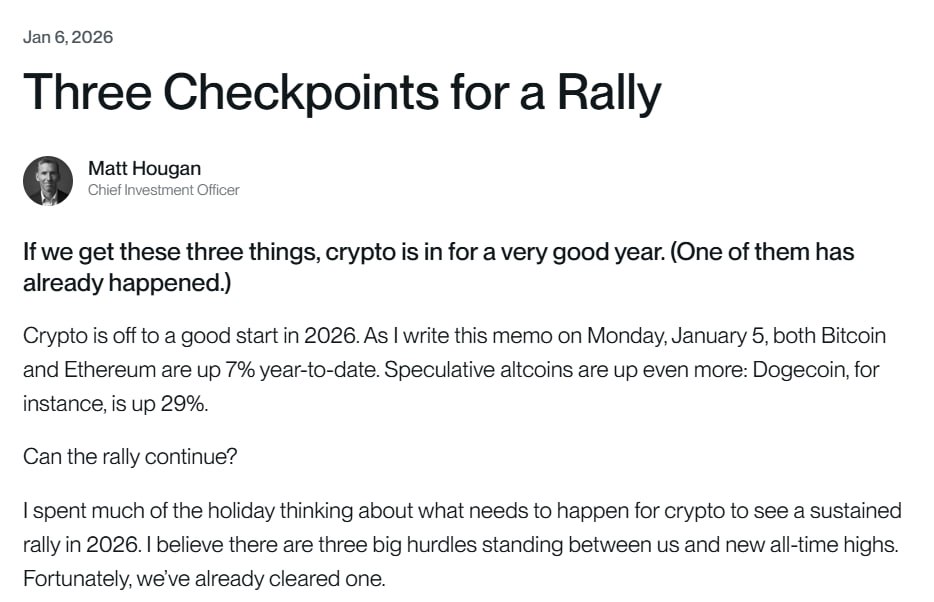The image size is (934, 602).
Task: Click the Jan 6, 2026 publication date
Action: pos(68,37)
